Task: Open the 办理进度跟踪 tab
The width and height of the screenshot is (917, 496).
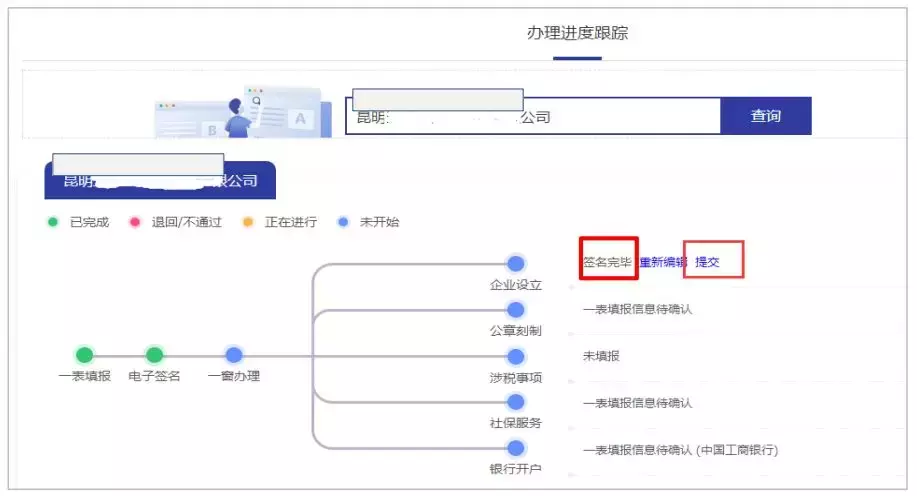Action: 577,33
